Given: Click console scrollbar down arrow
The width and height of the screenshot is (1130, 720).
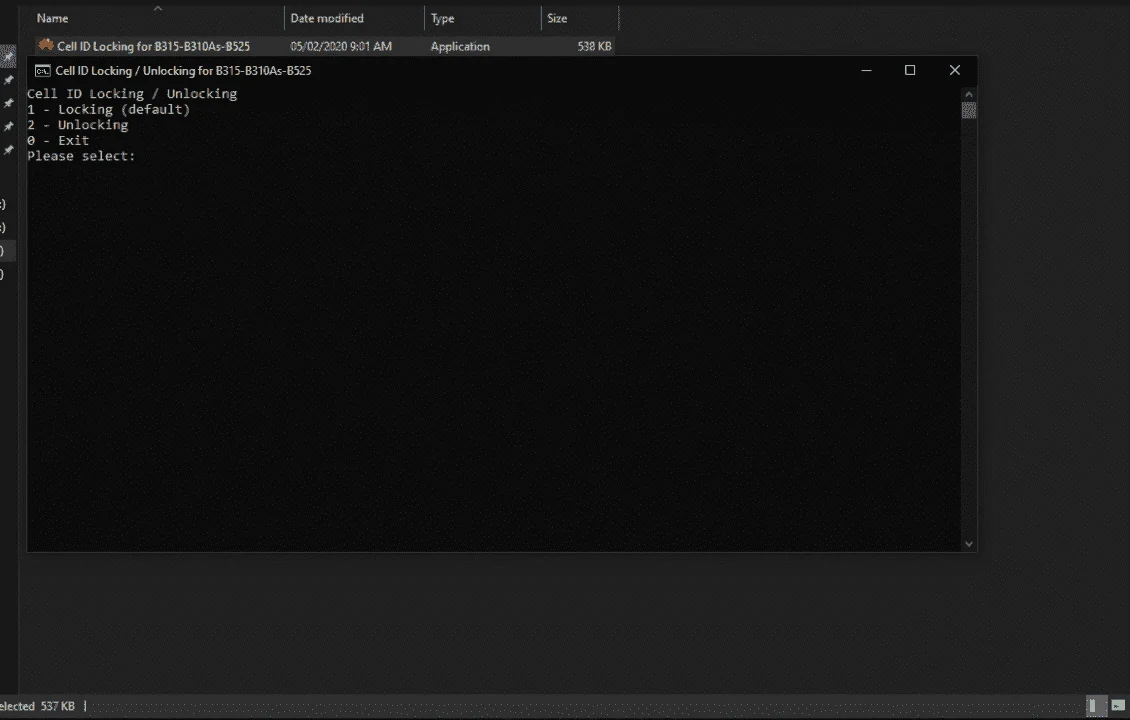Looking at the screenshot, I should pos(969,544).
